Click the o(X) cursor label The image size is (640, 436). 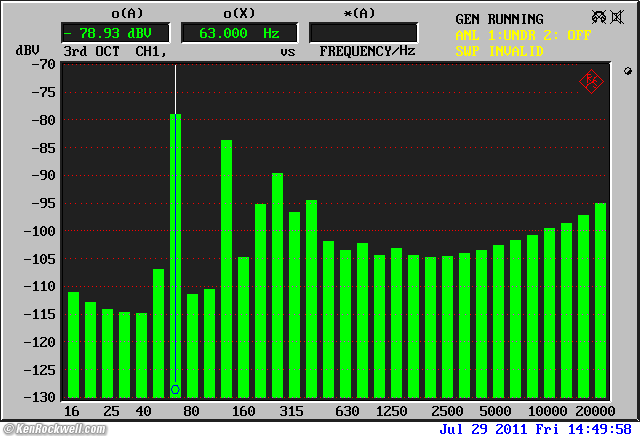tap(237, 13)
